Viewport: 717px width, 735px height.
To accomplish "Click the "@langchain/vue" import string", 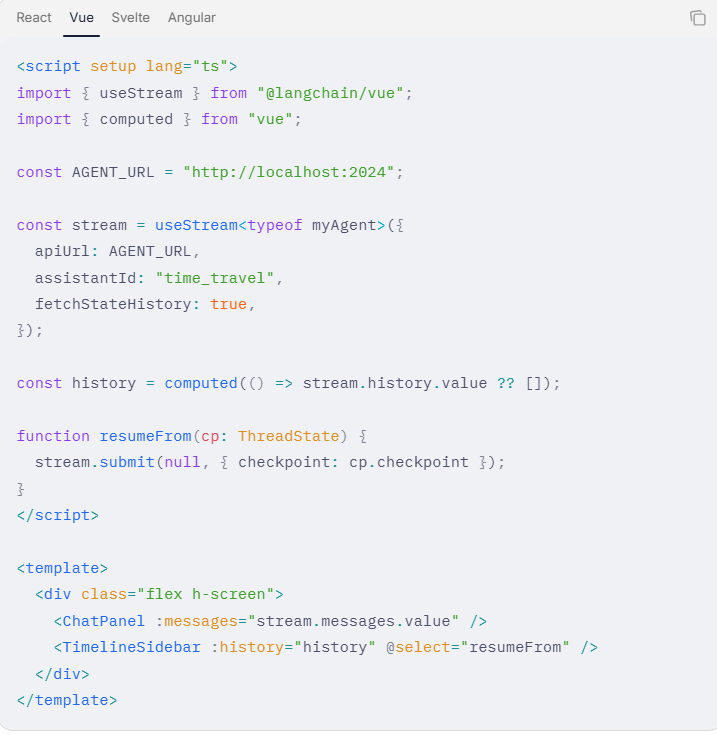I will click(x=330, y=93).
